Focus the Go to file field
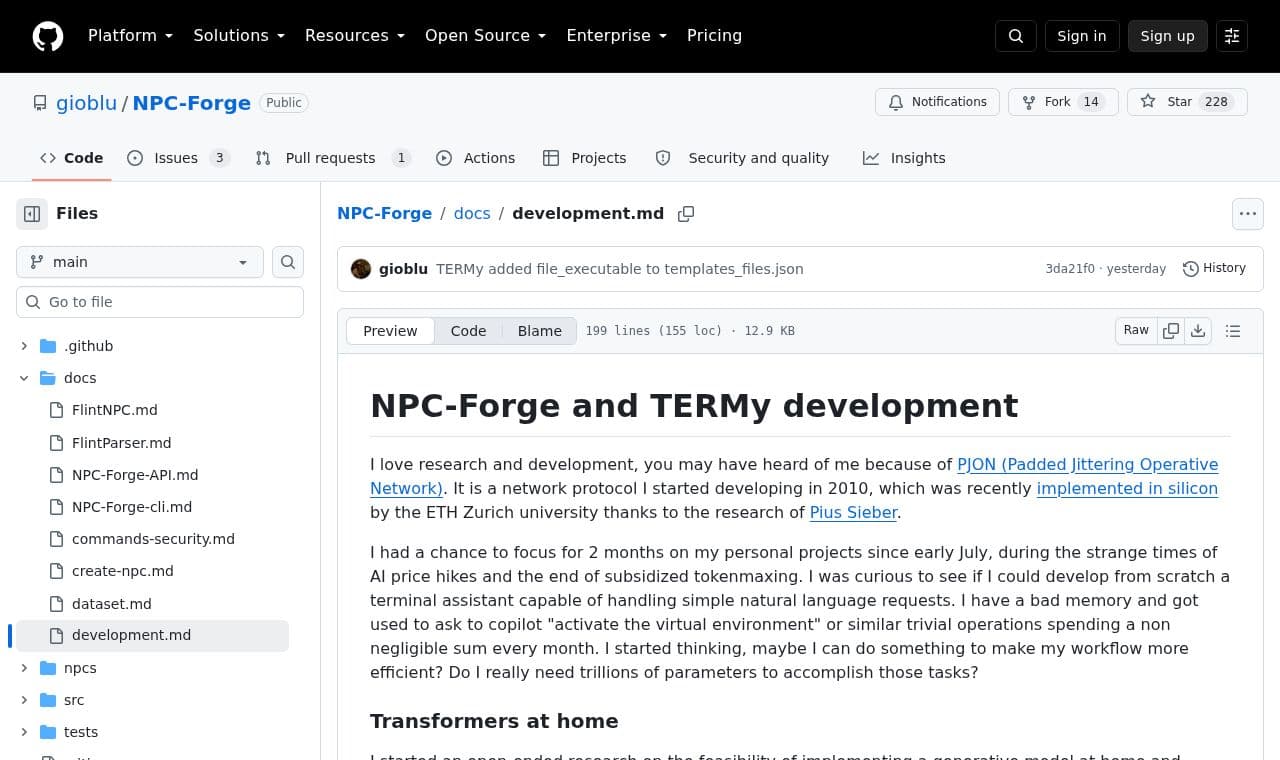The width and height of the screenshot is (1280, 760). click(x=160, y=302)
